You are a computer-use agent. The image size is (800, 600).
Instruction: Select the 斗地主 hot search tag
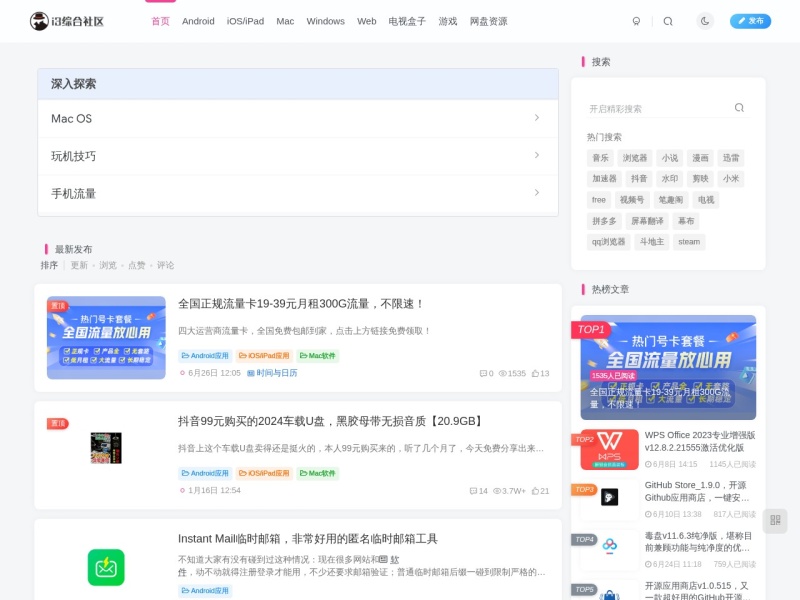click(x=652, y=242)
